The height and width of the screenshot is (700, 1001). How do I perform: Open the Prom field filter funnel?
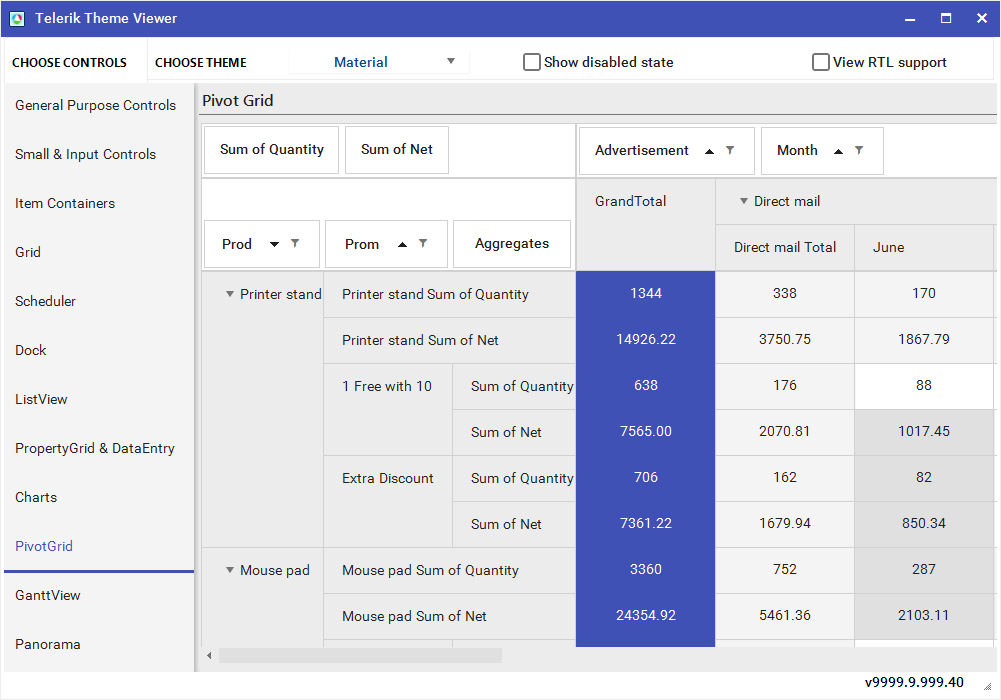tap(423, 243)
